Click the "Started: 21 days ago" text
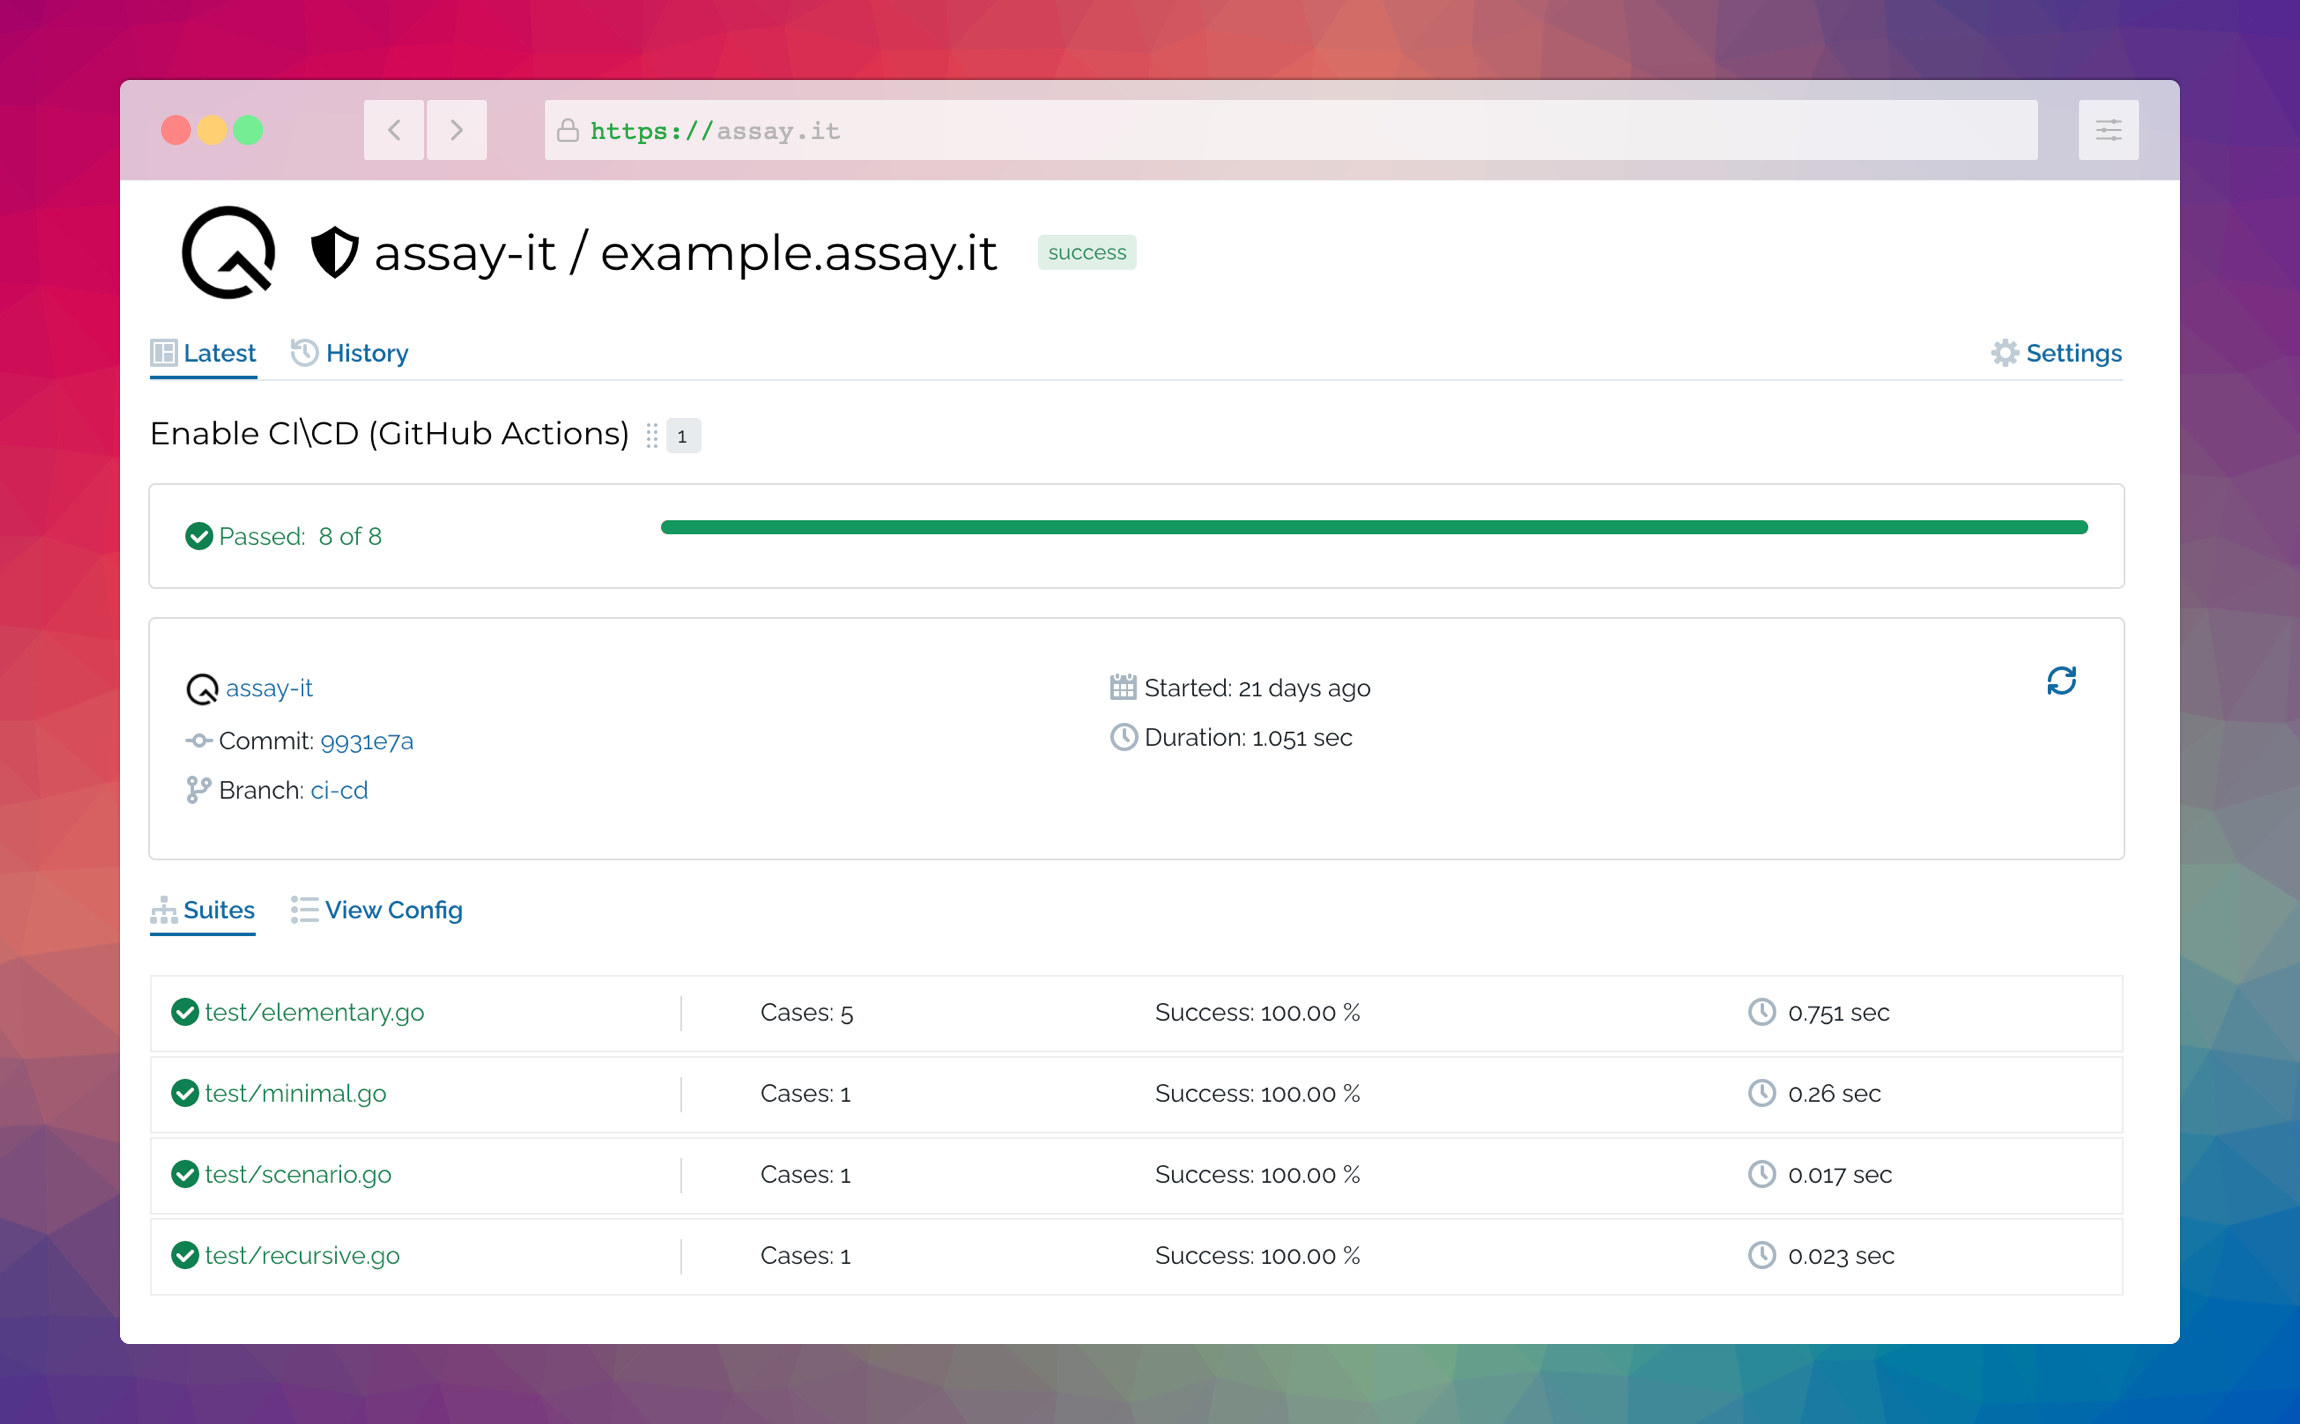This screenshot has width=2300, height=1424. [x=1257, y=688]
